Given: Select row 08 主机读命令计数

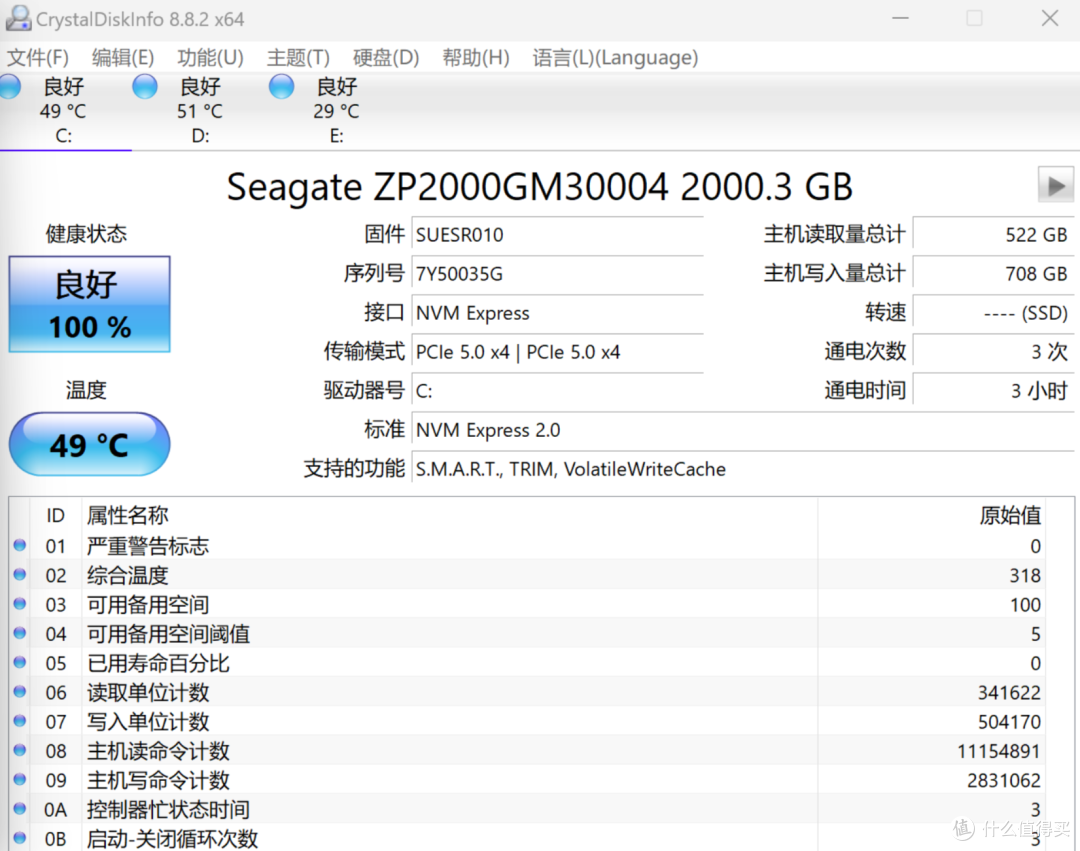Looking at the screenshot, I should pyautogui.click(x=528, y=750).
